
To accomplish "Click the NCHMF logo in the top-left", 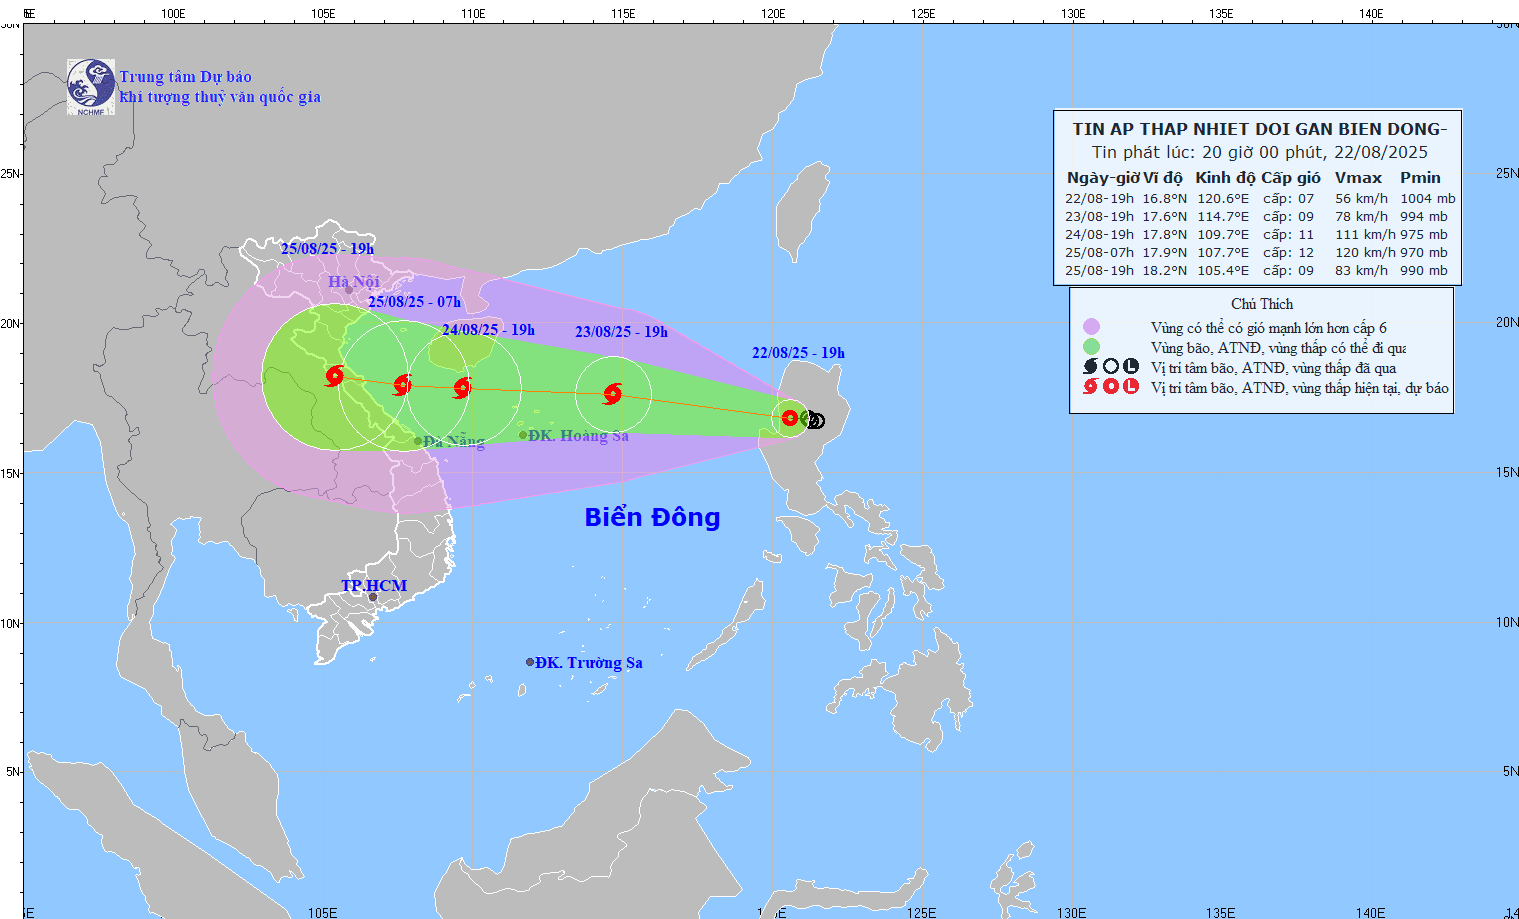I will 90,87.
